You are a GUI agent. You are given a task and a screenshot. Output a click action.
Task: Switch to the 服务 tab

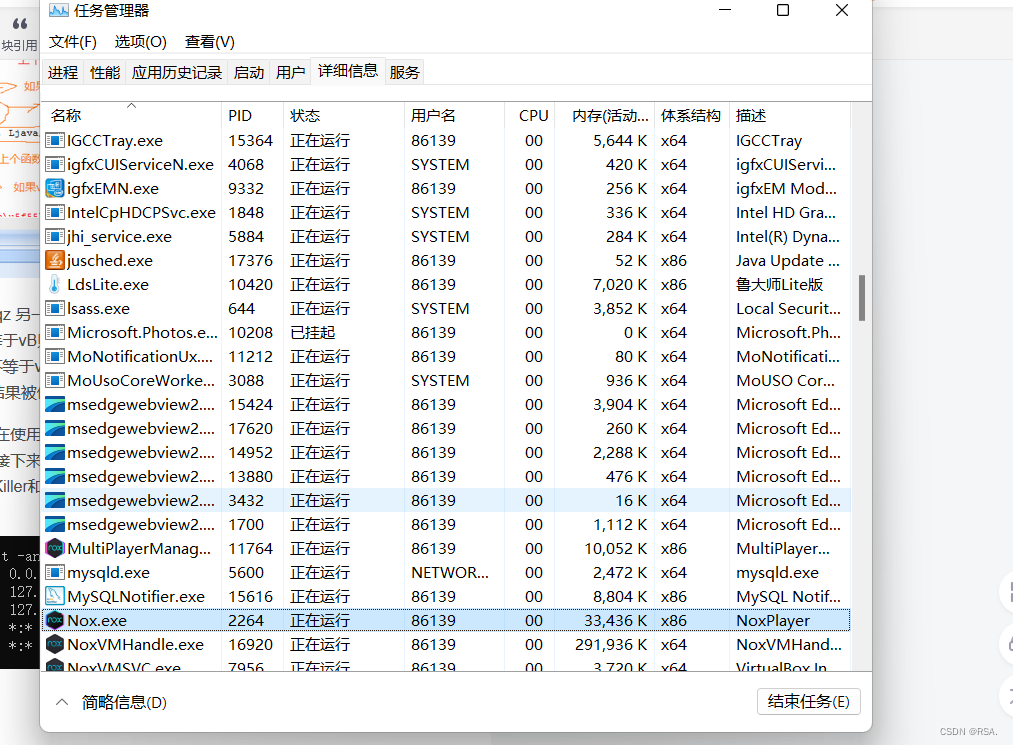point(404,72)
